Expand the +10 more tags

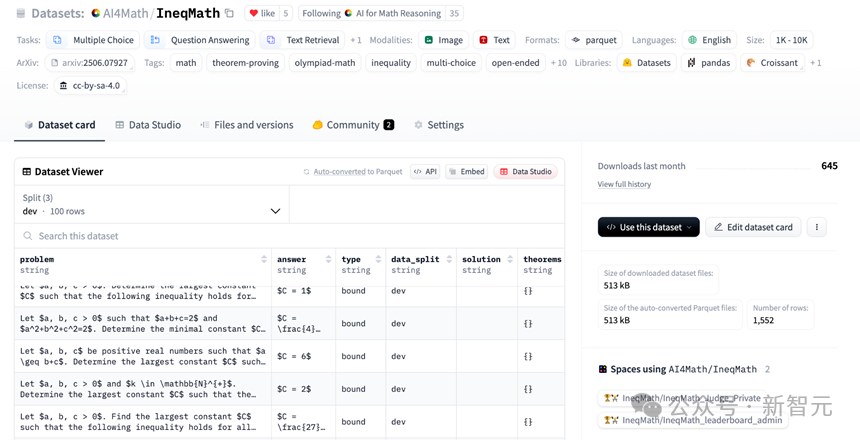559,63
